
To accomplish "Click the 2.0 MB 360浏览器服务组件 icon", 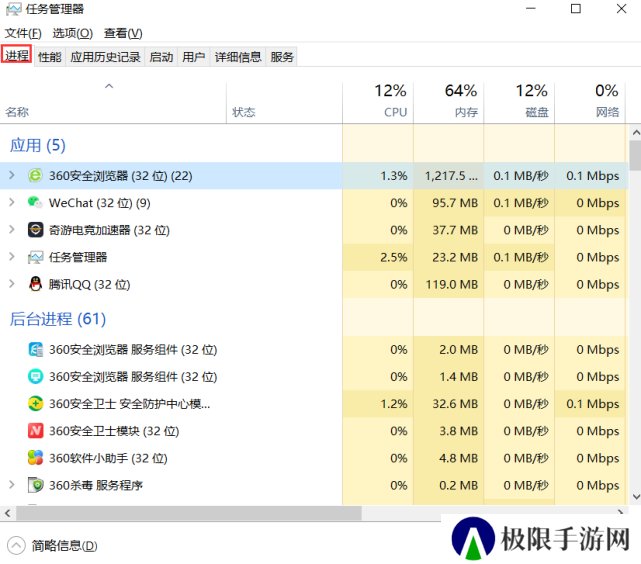I will (x=35, y=350).
